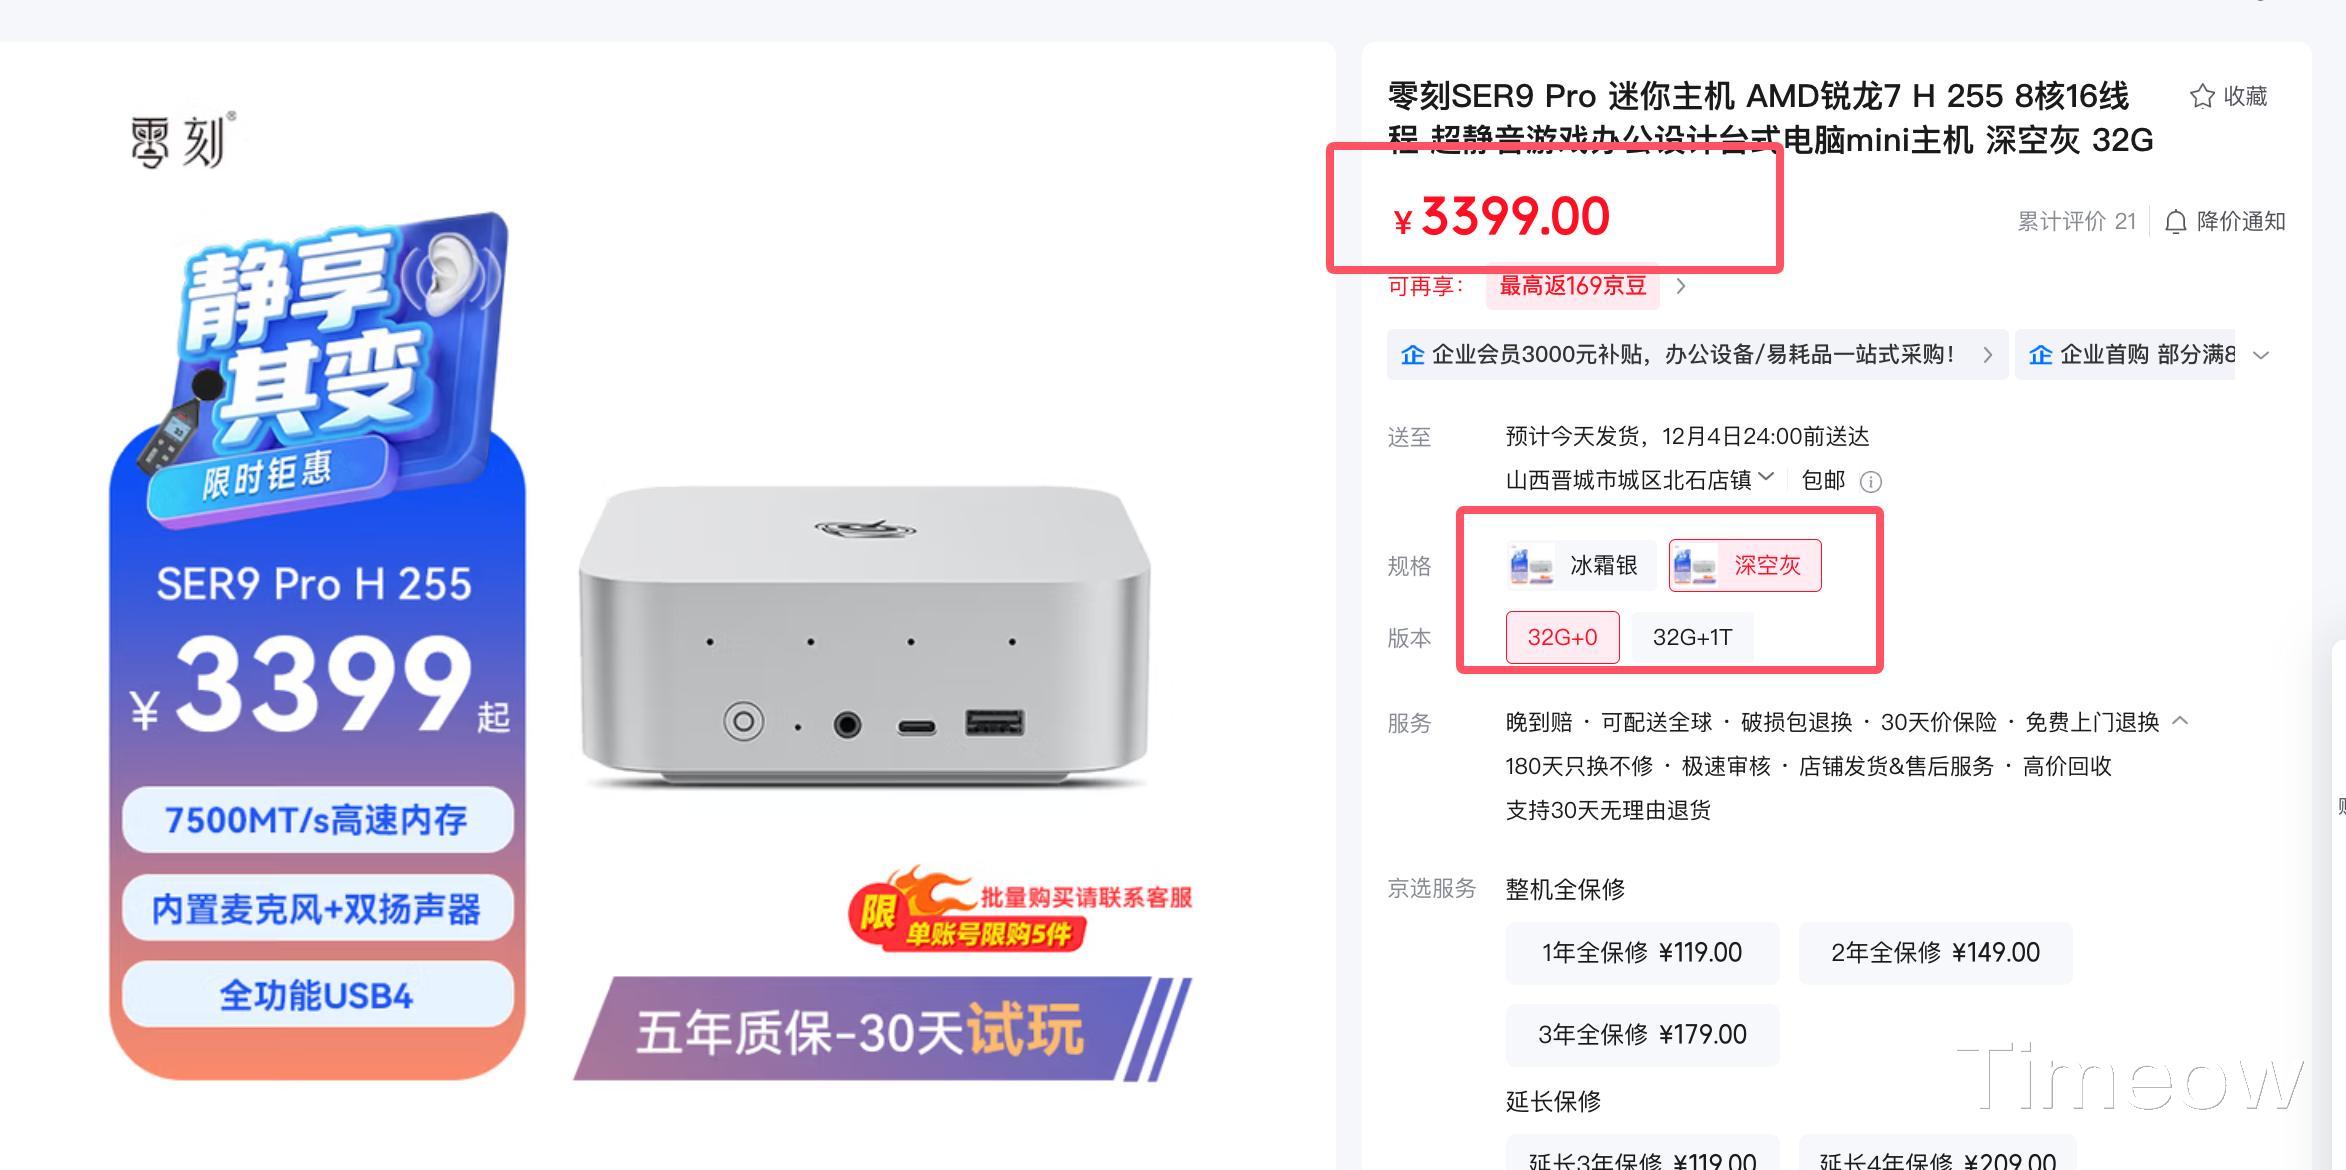This screenshot has width=2346, height=1170.
Task: Choose 2年全保修 ¥149.00 warranty
Action: (x=1935, y=953)
